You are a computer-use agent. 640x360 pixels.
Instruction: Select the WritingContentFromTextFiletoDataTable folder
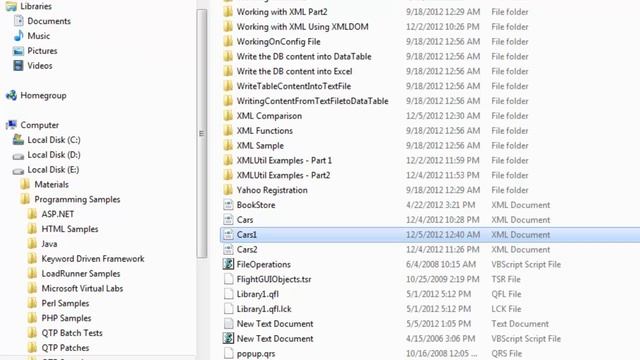[x=313, y=101]
